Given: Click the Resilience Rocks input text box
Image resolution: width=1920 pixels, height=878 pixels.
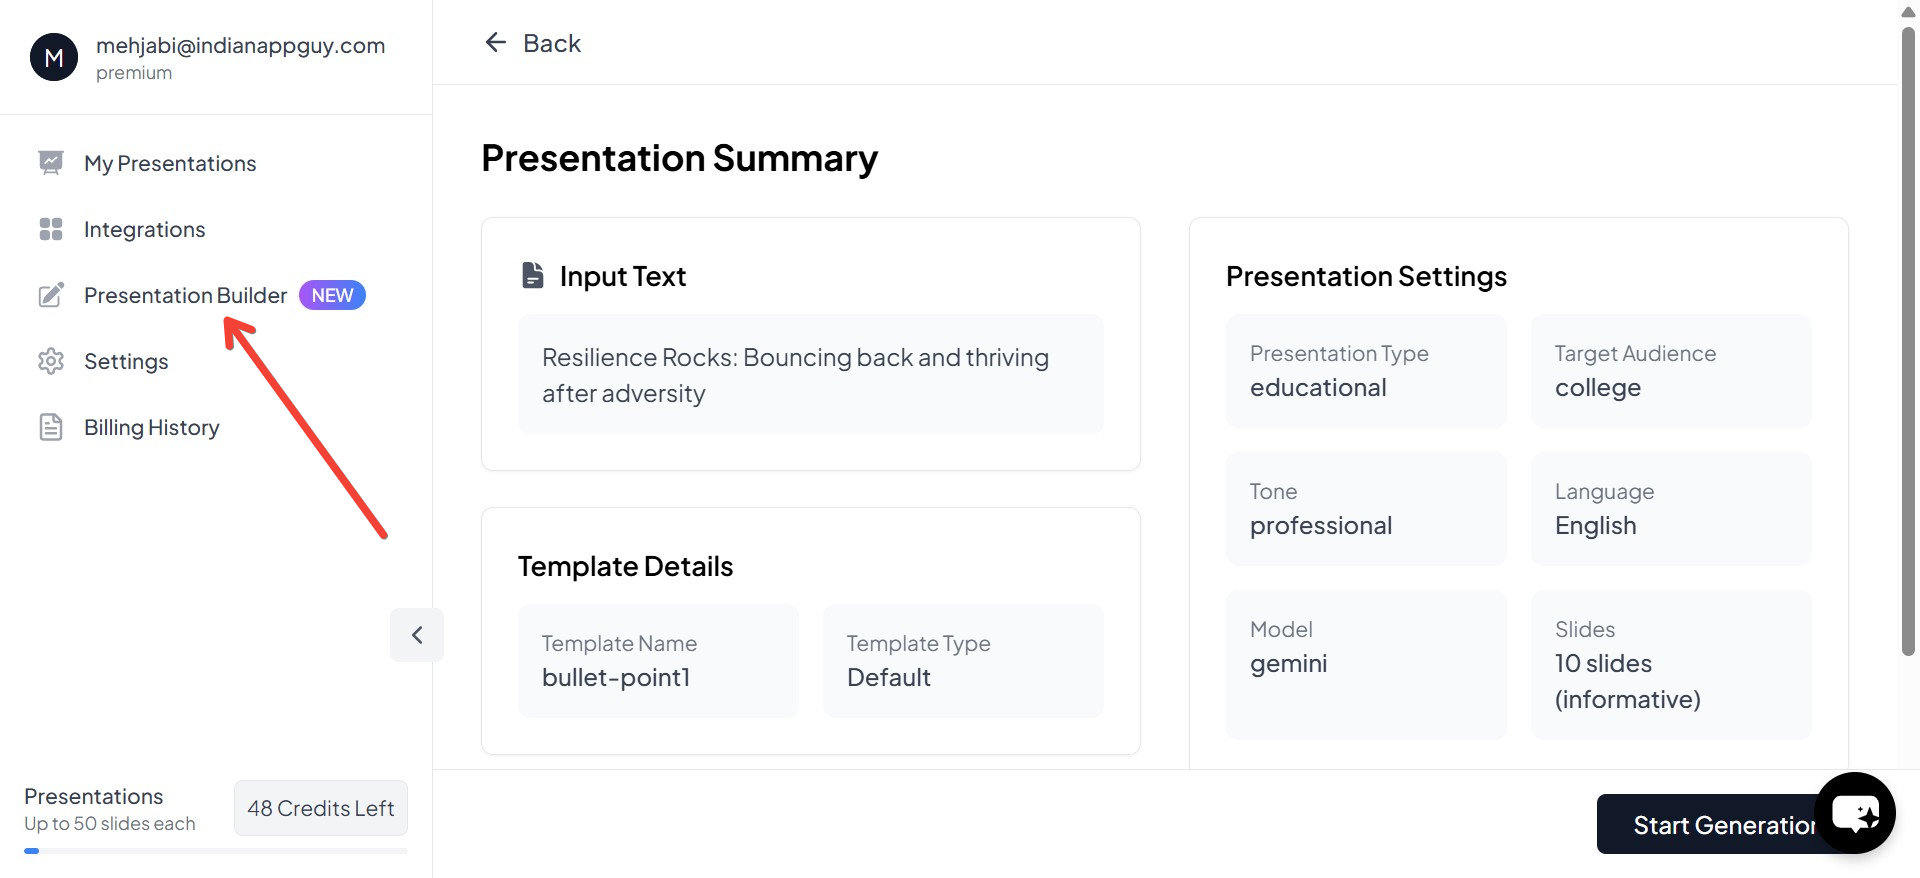Looking at the screenshot, I should coord(810,375).
